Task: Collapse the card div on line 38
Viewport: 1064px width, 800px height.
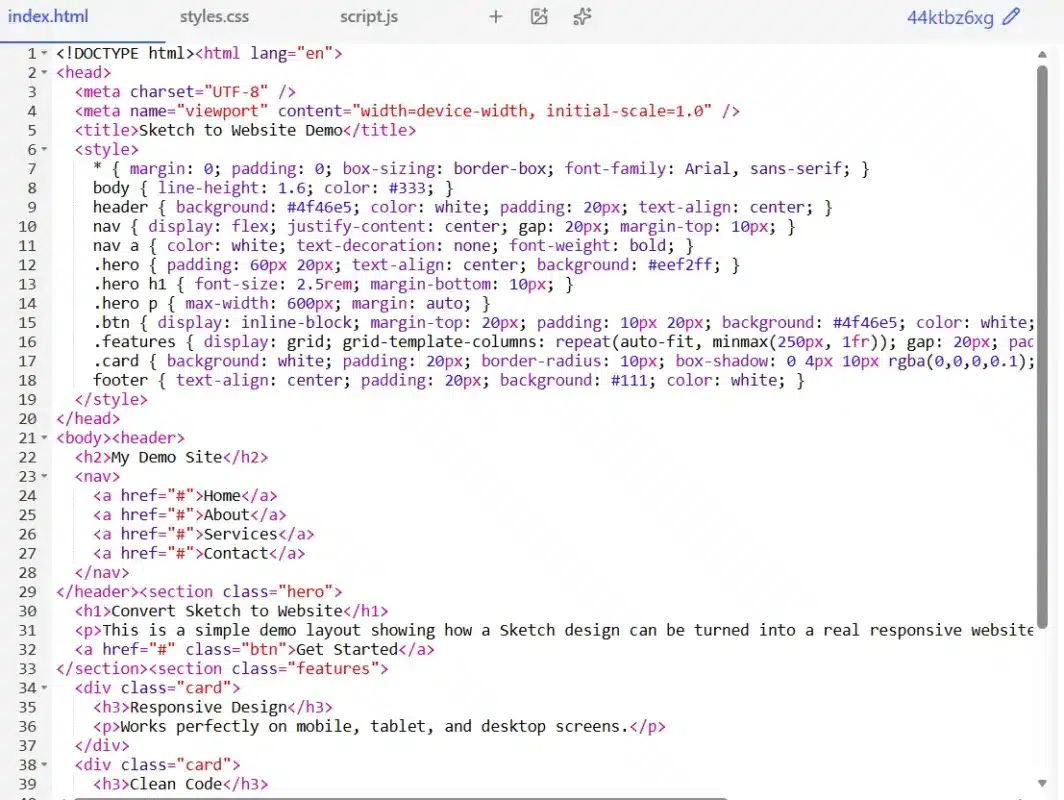Action: pyautogui.click(x=44, y=765)
